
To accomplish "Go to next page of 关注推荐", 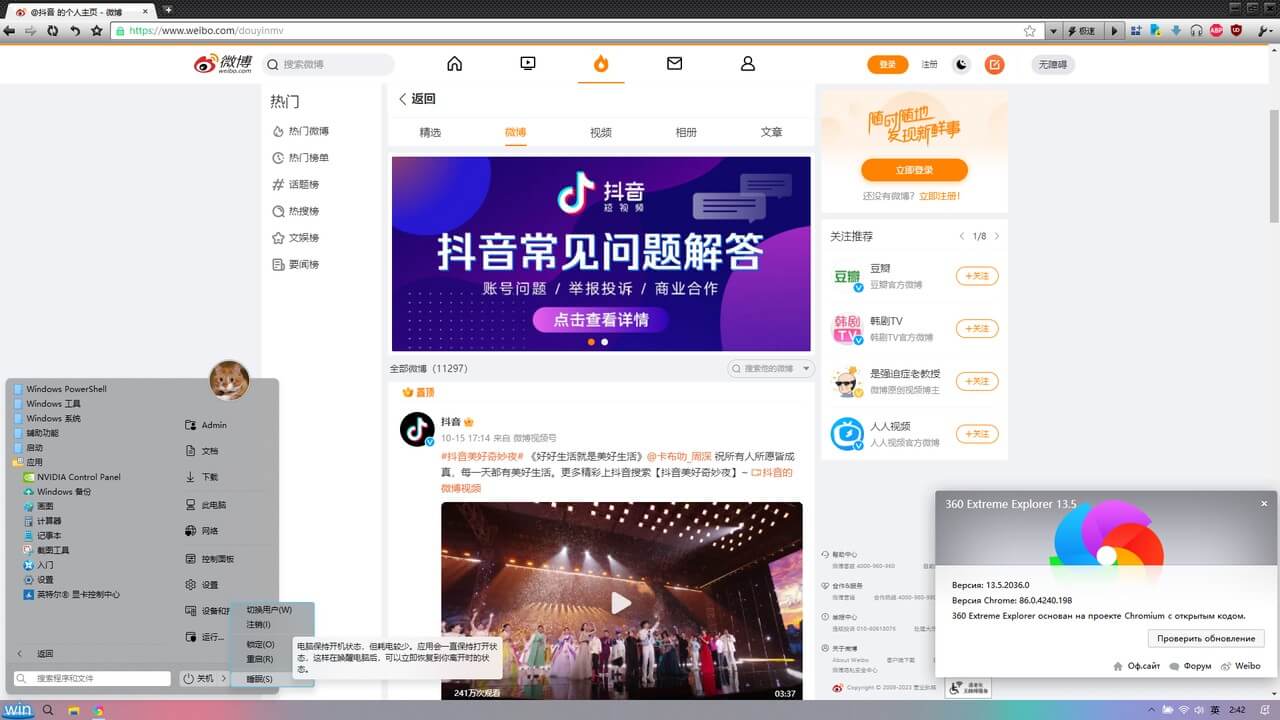I will point(997,237).
